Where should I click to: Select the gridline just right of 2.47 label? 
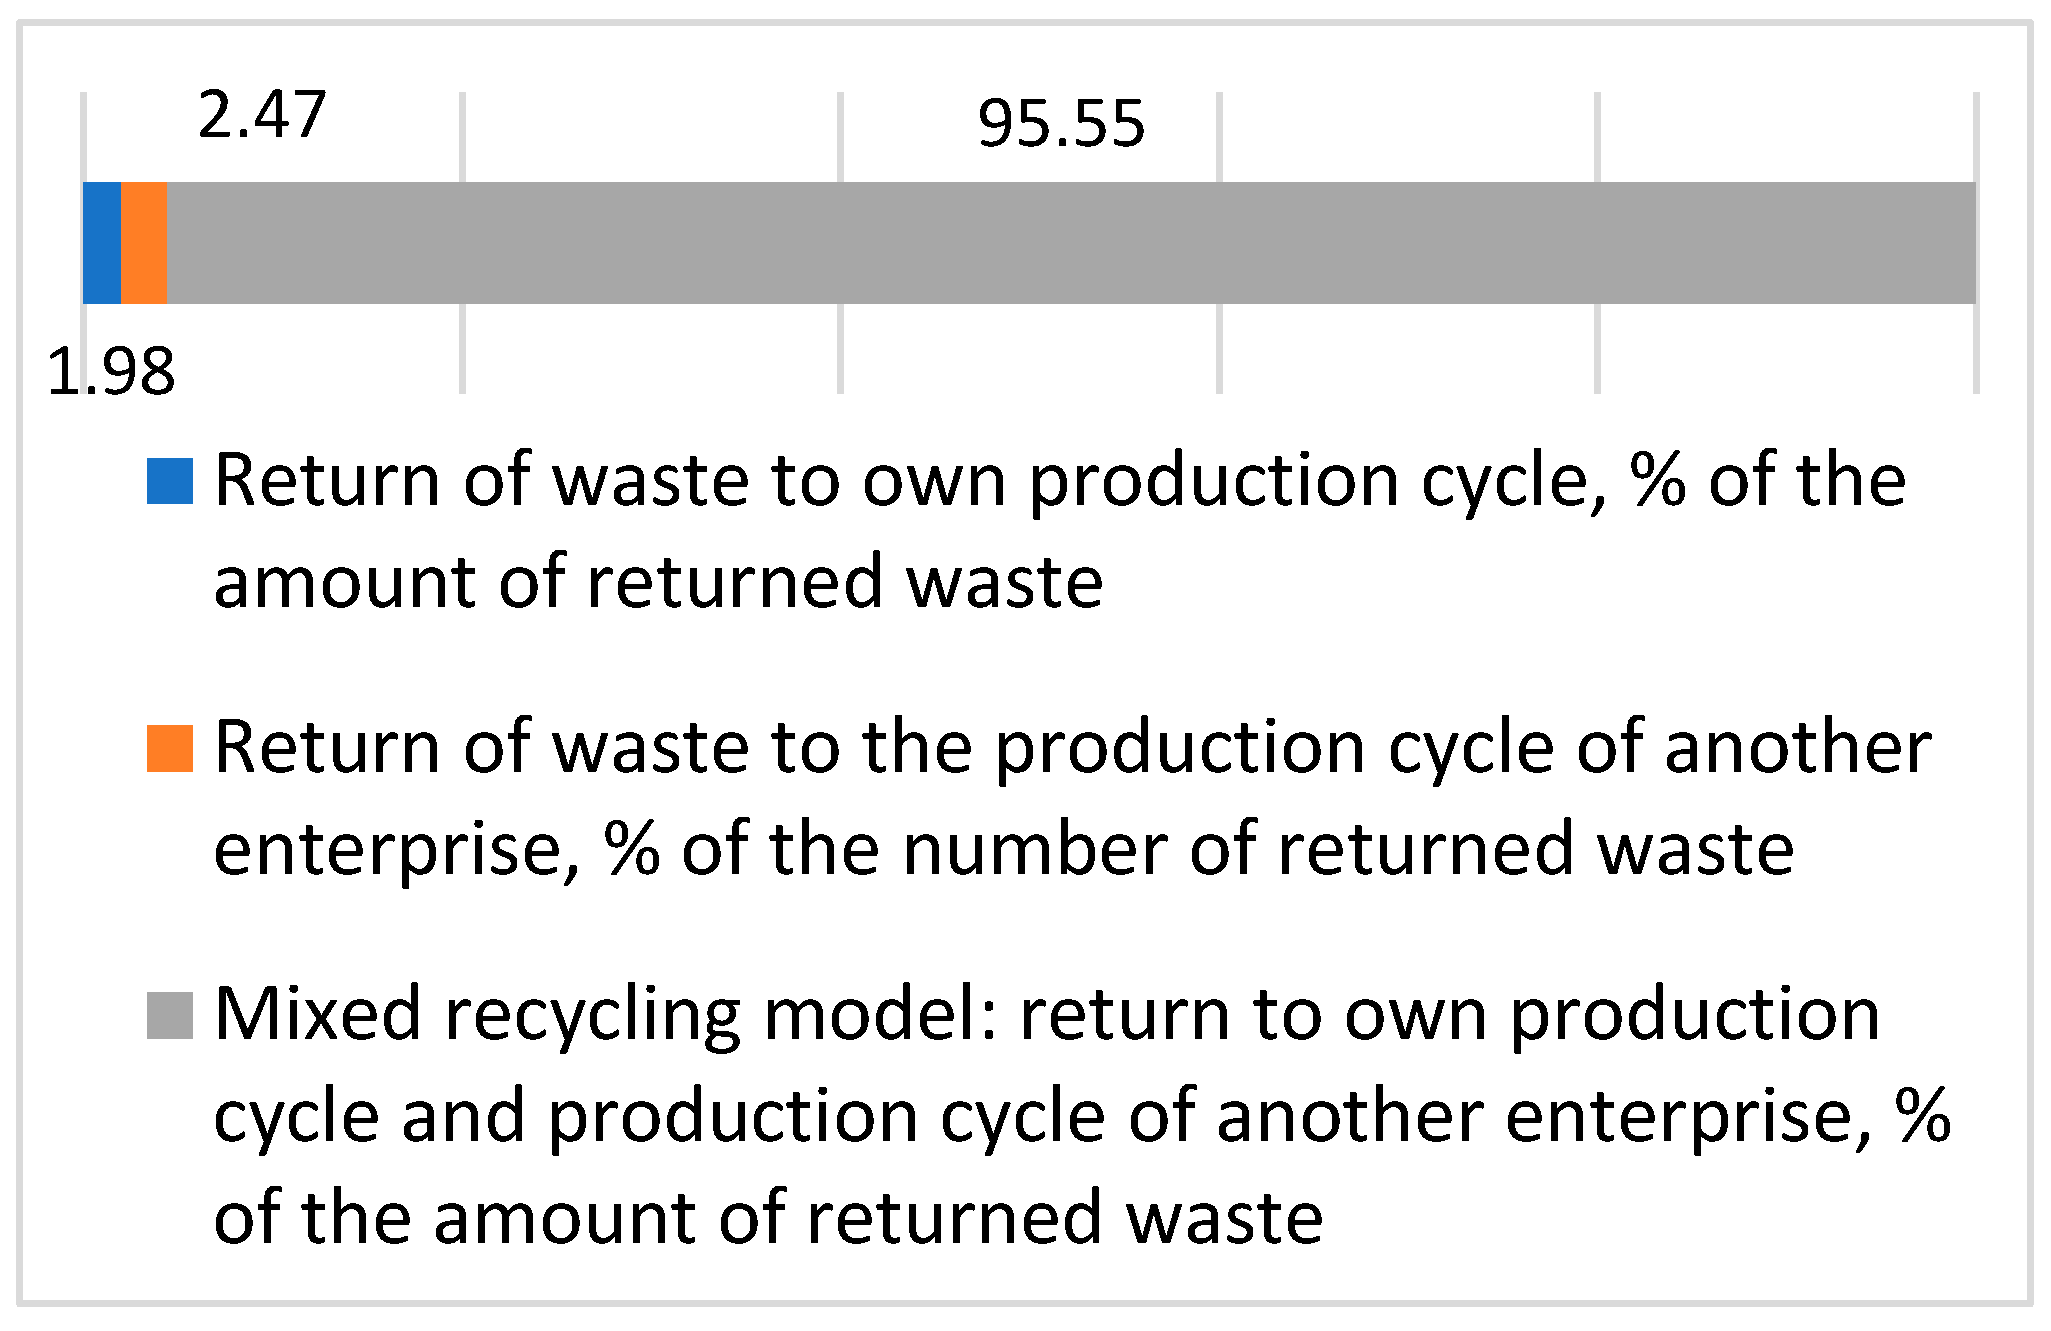coord(462,350)
